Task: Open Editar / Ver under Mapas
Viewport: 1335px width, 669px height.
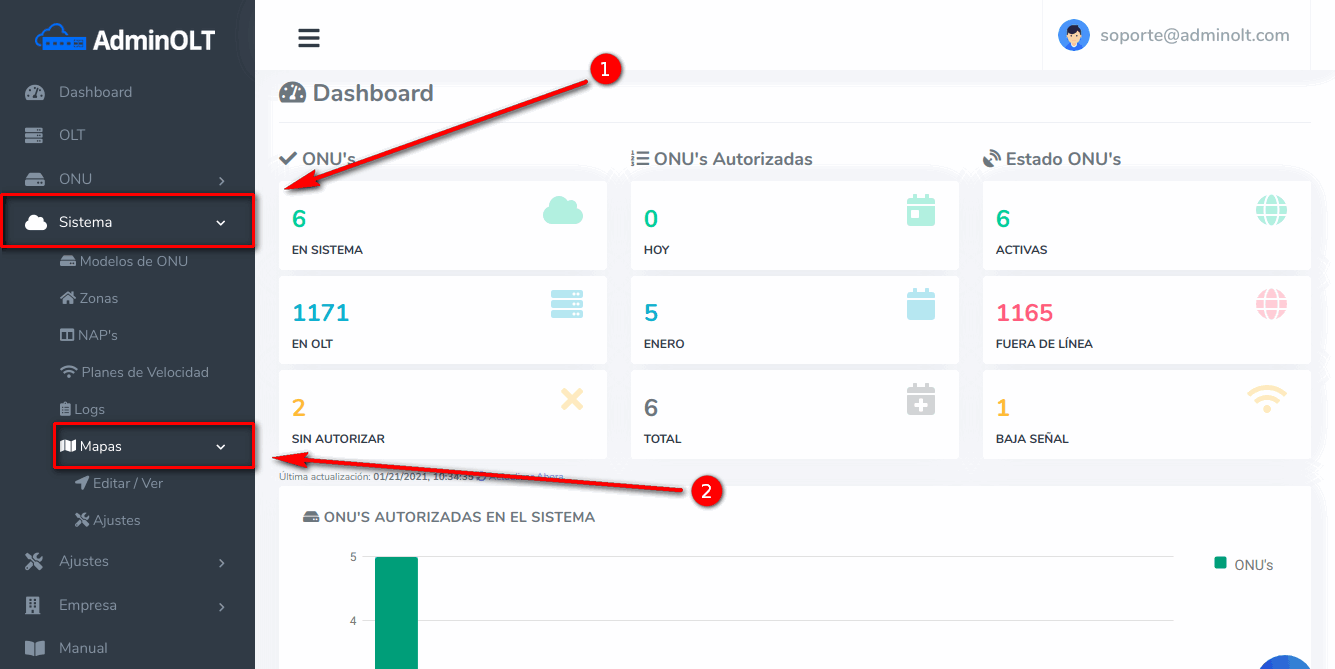Action: pos(127,483)
